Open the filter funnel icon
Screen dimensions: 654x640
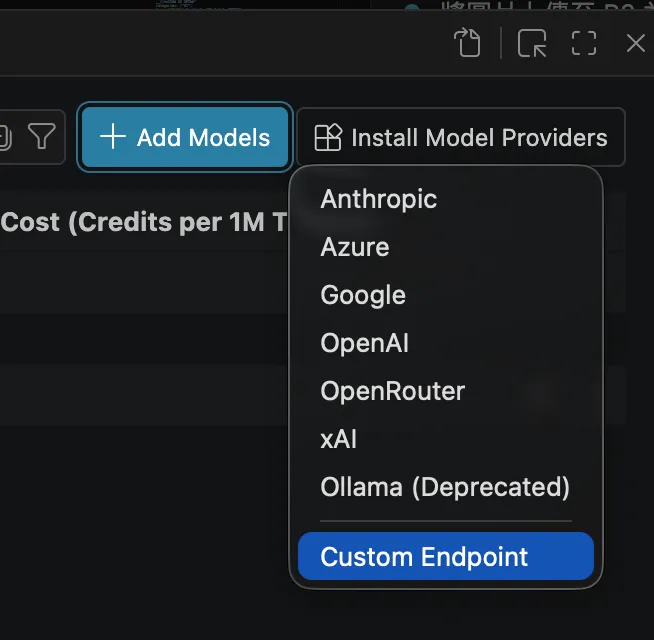[41, 136]
